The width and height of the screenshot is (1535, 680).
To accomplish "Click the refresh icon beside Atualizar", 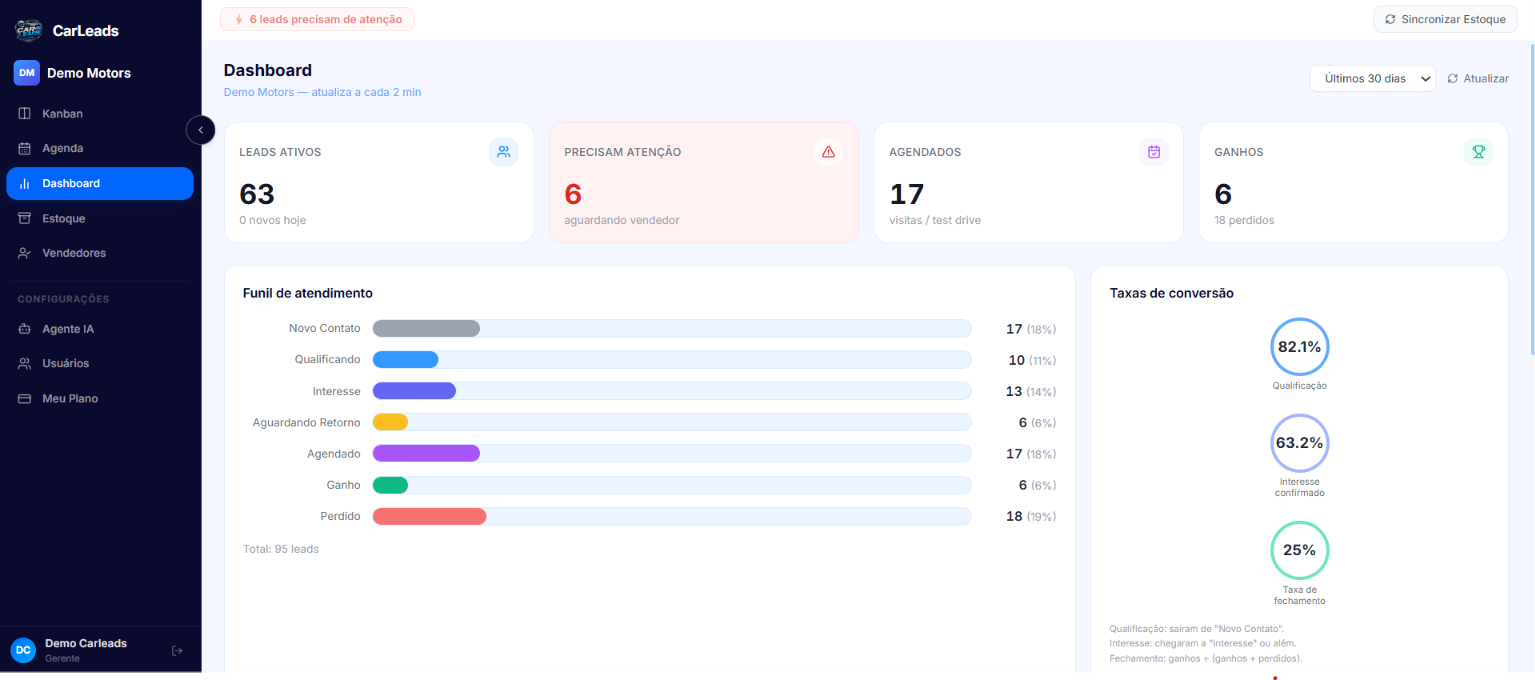I will coord(1453,78).
